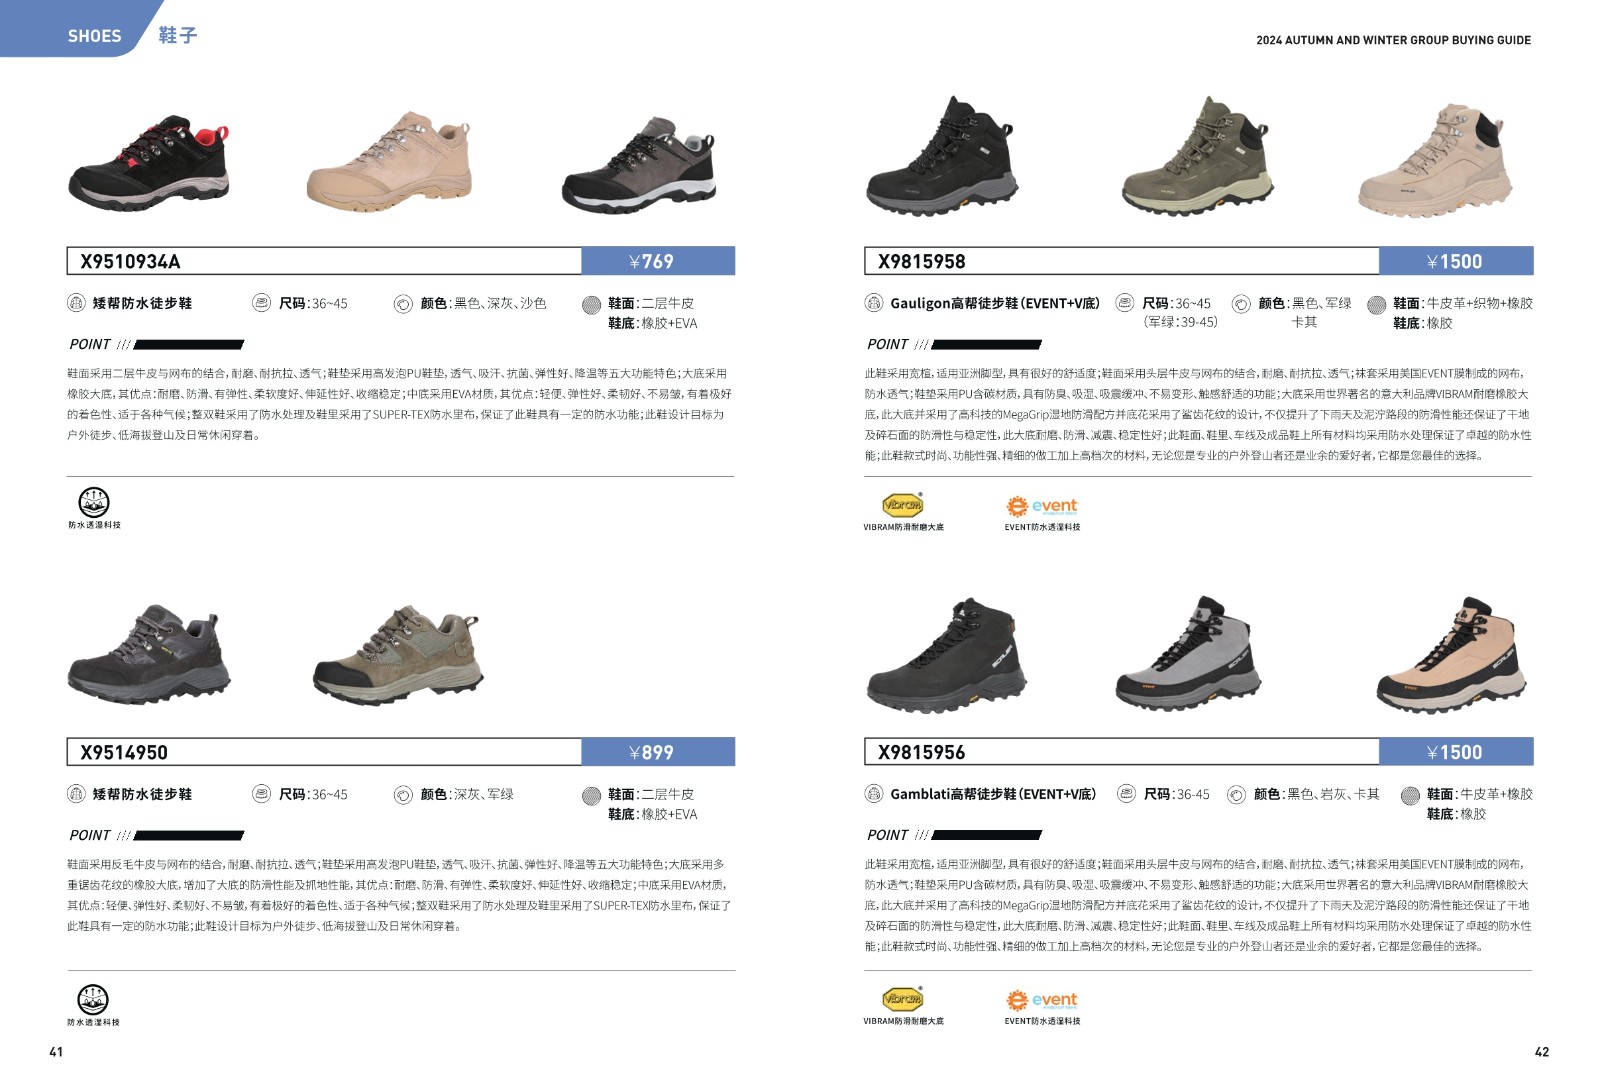The height and width of the screenshot is (1092, 1600).
Task: Click the waterproof technology icon under X9510934A
Action: 94,502
